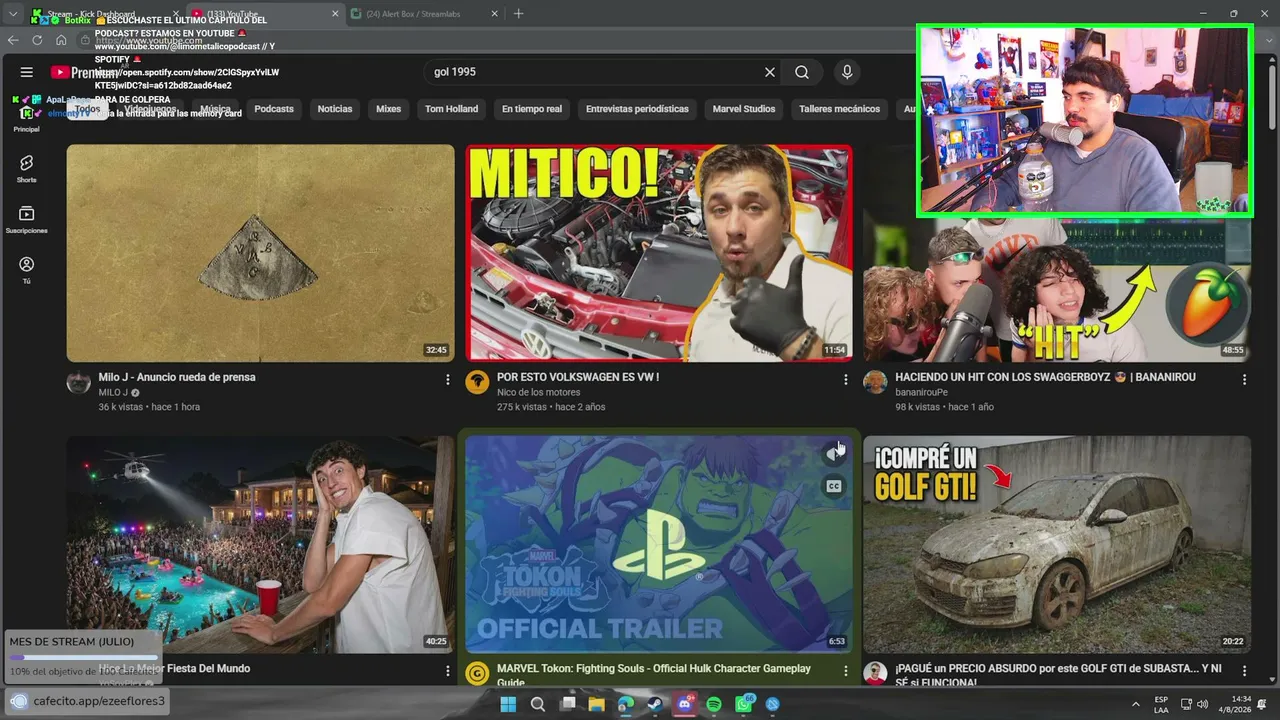Open Discord from the taskbar
The width and height of the screenshot is (1280, 720).
click(685, 704)
